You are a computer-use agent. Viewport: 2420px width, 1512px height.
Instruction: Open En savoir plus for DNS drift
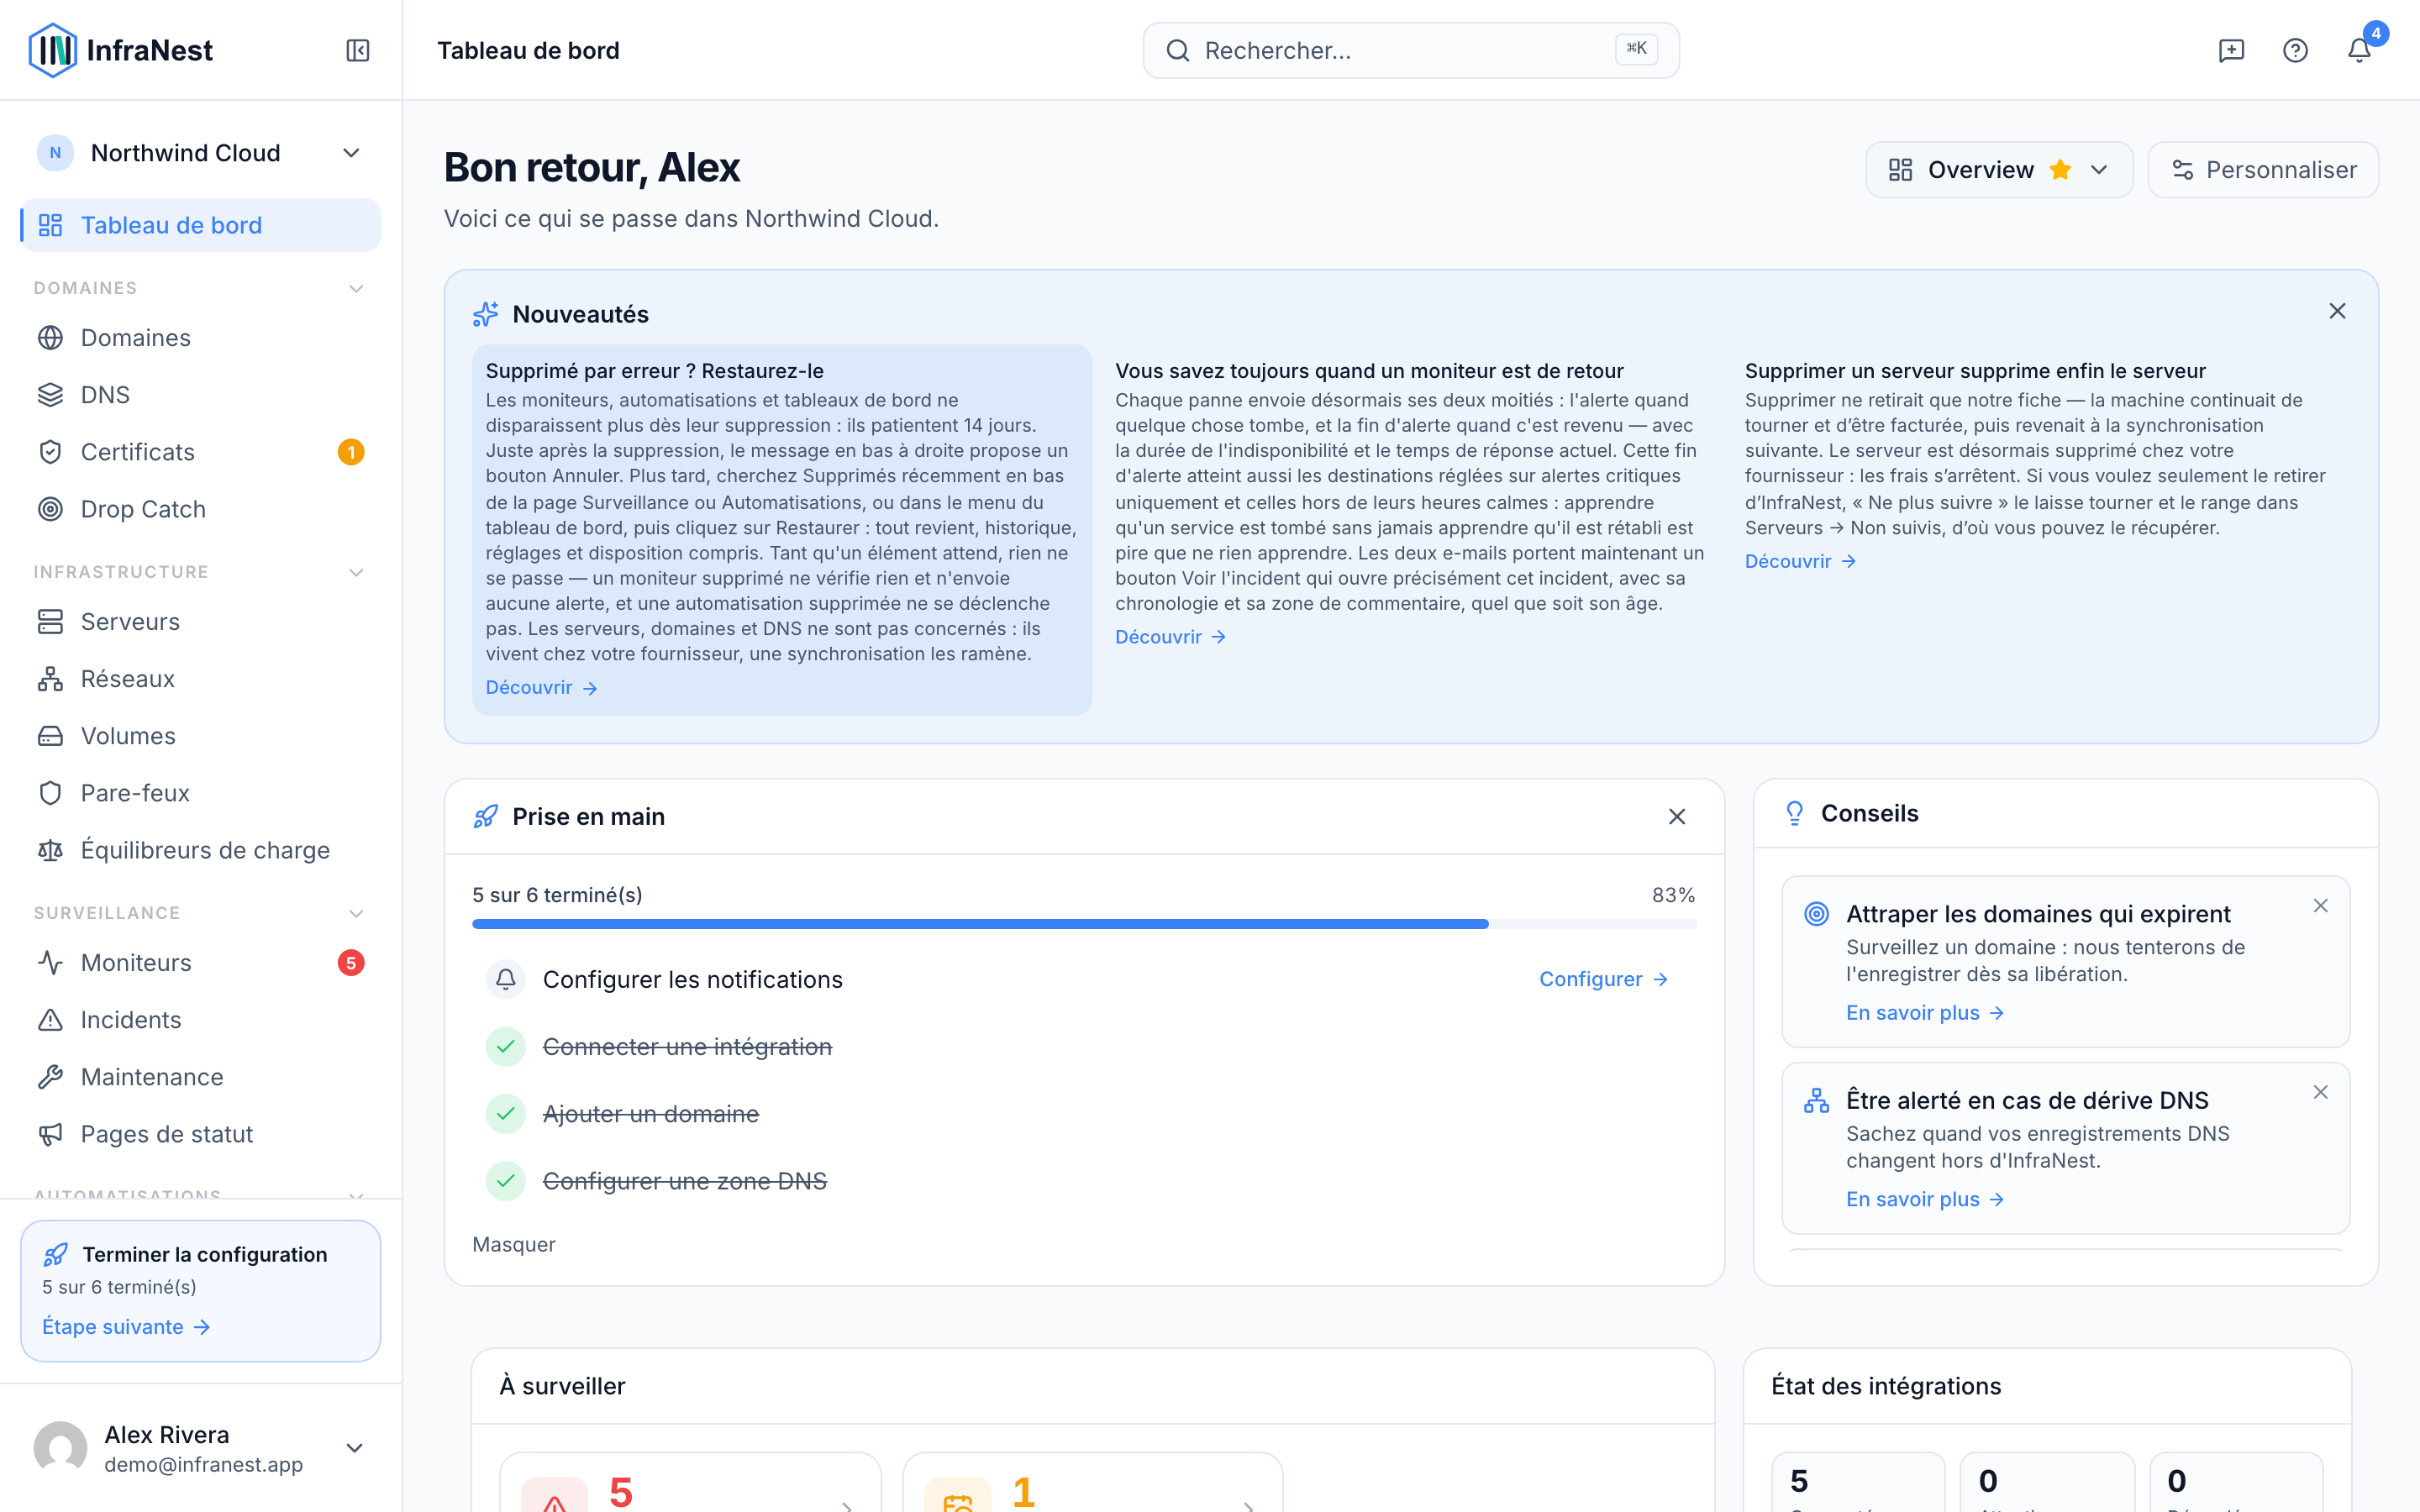(x=1925, y=1199)
